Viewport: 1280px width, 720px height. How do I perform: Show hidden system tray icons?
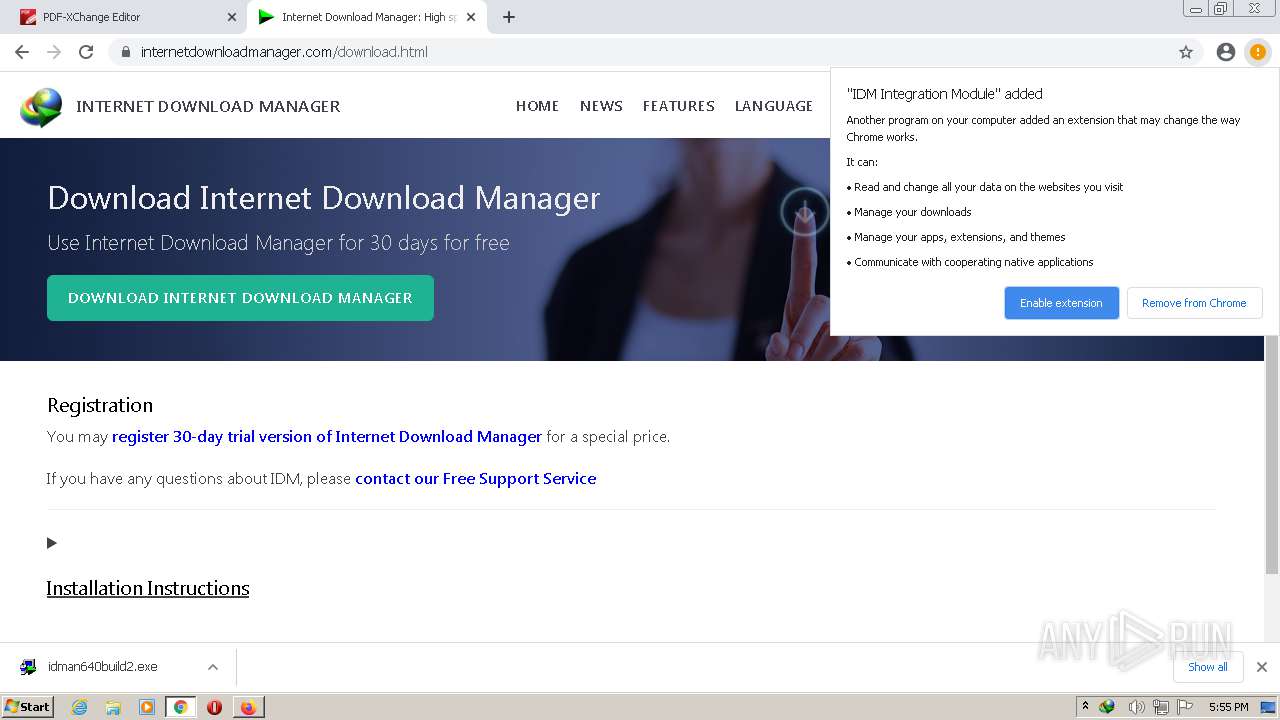[x=1085, y=707]
